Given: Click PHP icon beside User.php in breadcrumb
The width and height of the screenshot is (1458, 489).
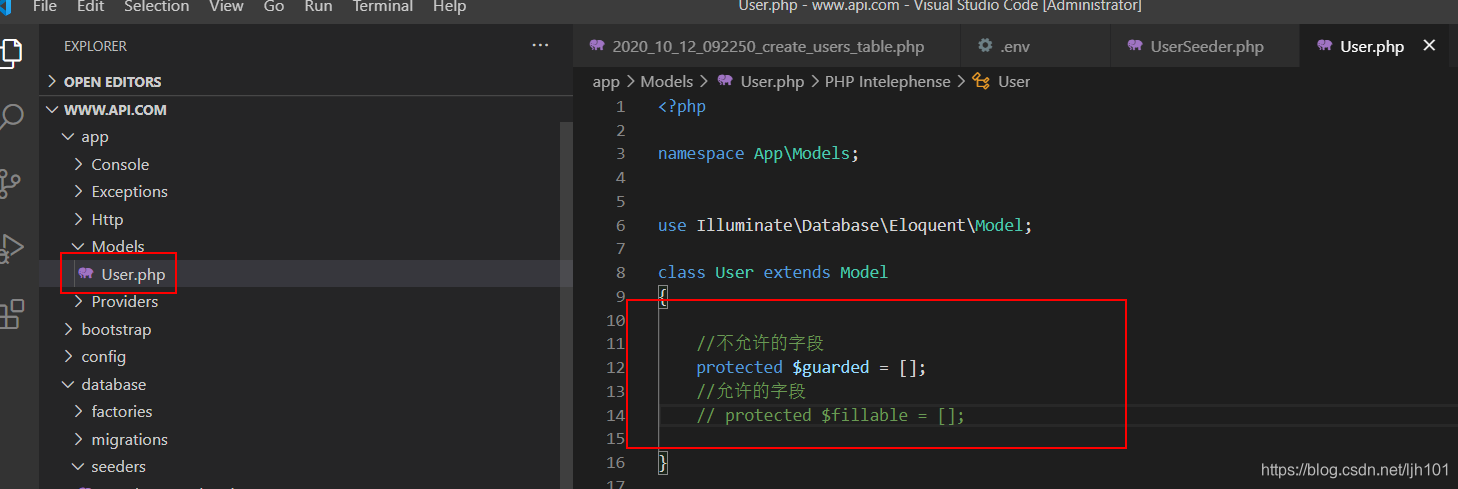Looking at the screenshot, I should [x=724, y=82].
